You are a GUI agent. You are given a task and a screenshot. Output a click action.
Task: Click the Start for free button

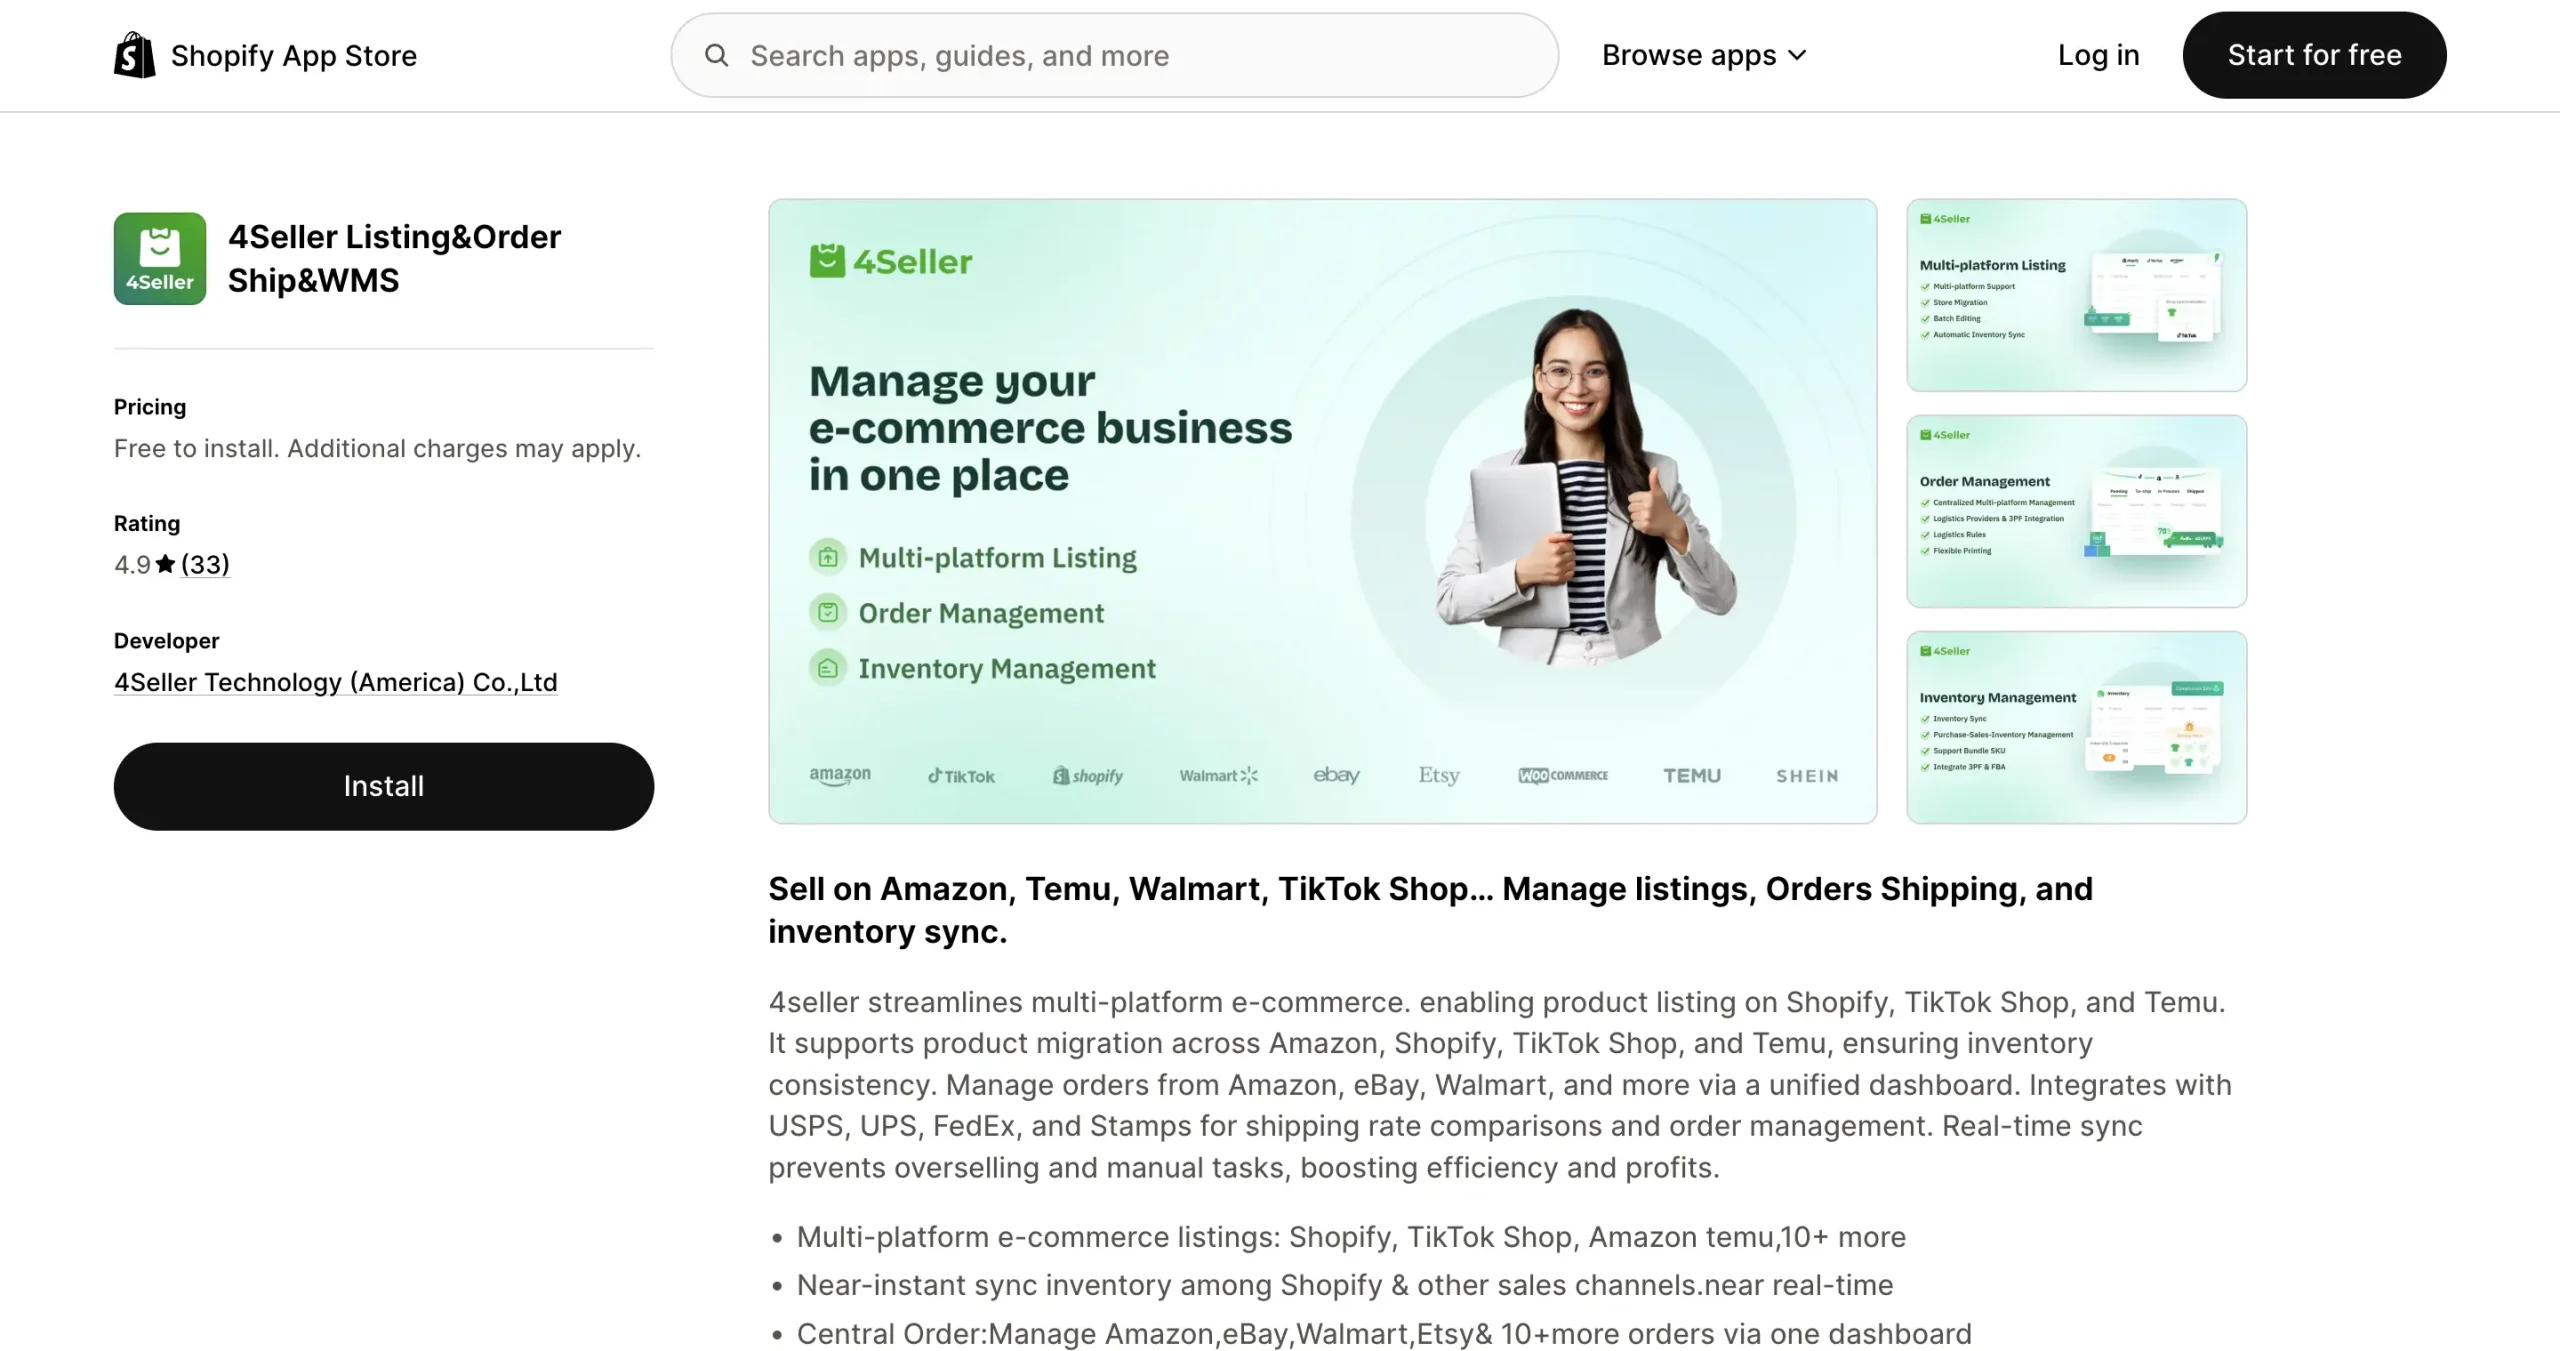coord(2314,55)
